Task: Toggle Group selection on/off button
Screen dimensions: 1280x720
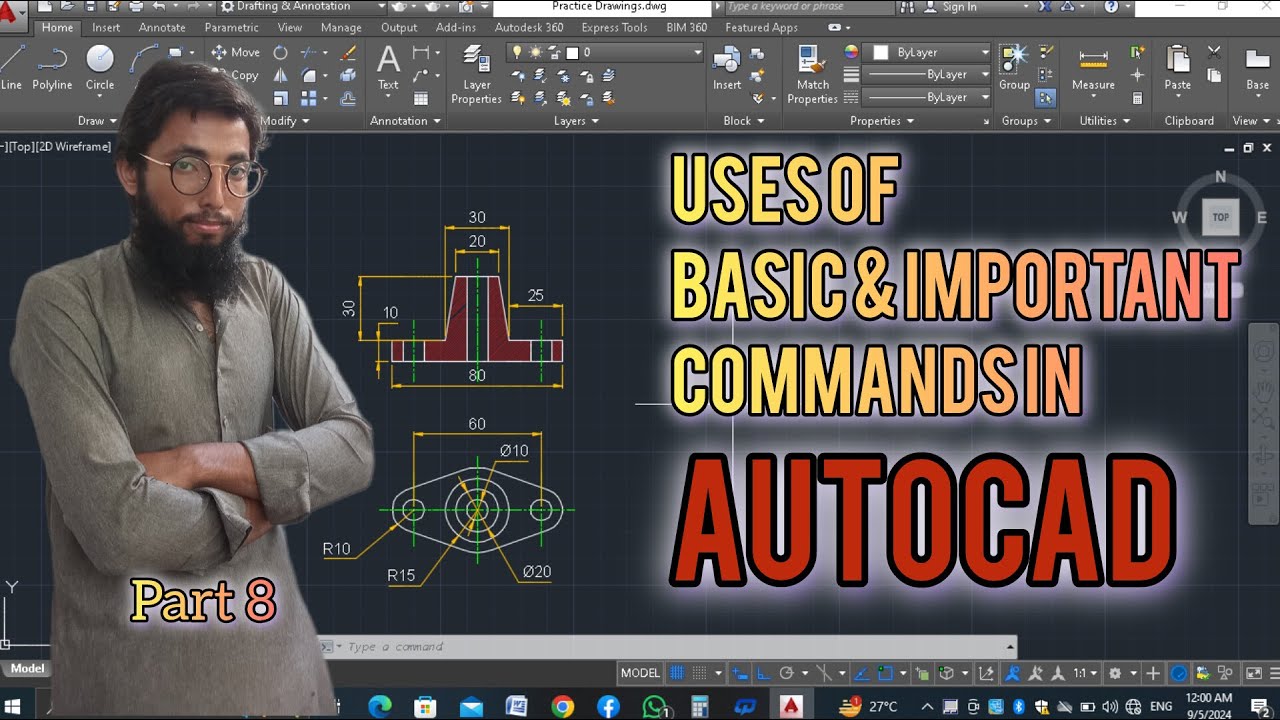Action: [1045, 98]
